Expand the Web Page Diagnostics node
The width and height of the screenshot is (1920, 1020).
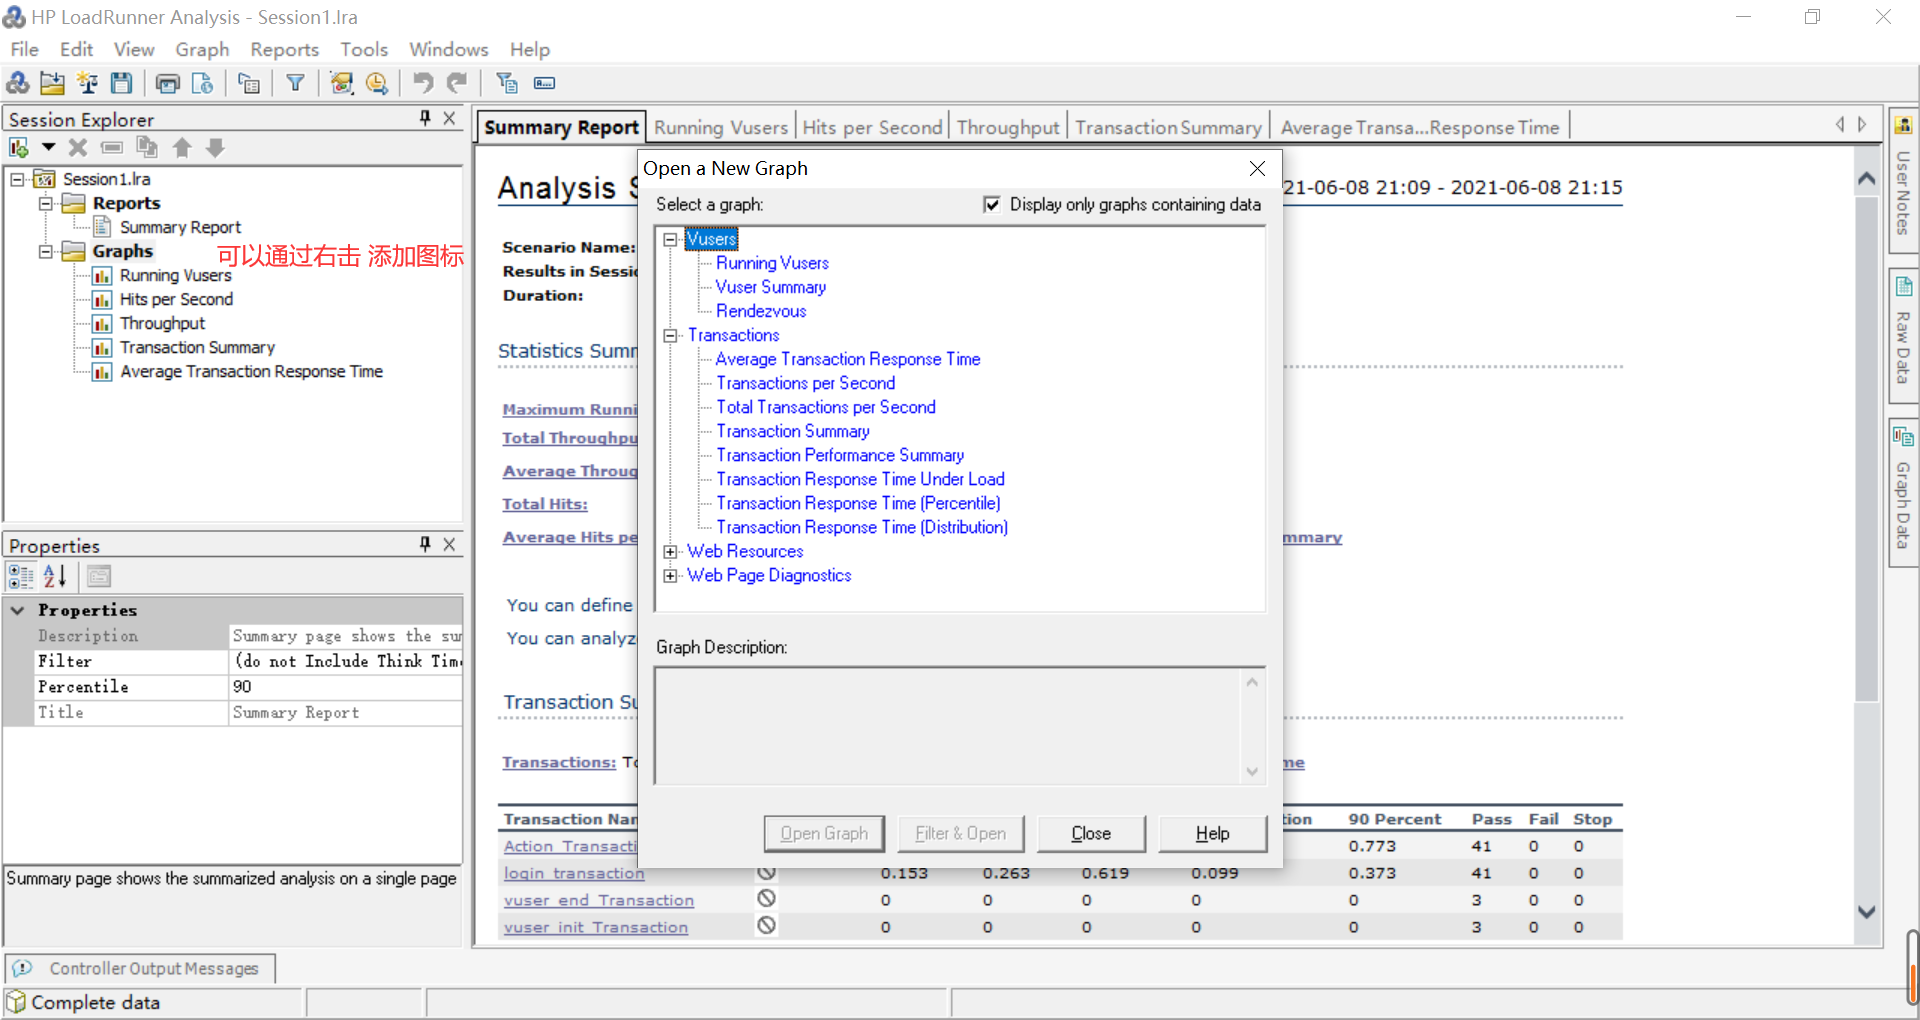[671, 575]
